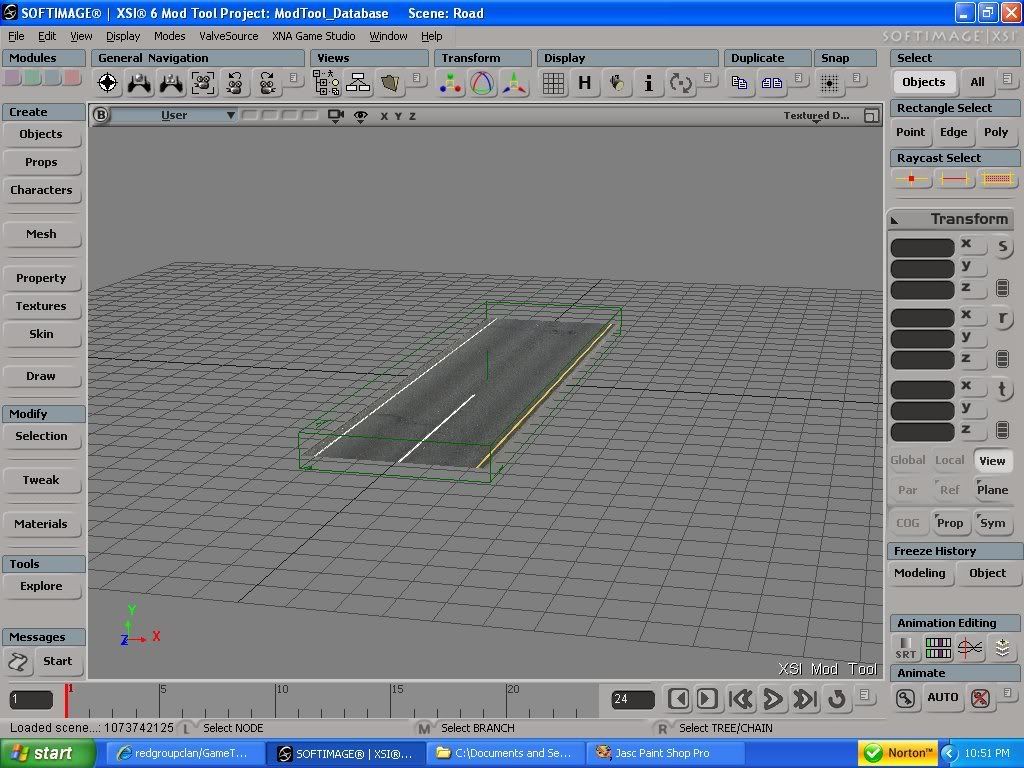Click the SRT animation editing icon
This screenshot has height=768, width=1024.
906,648
